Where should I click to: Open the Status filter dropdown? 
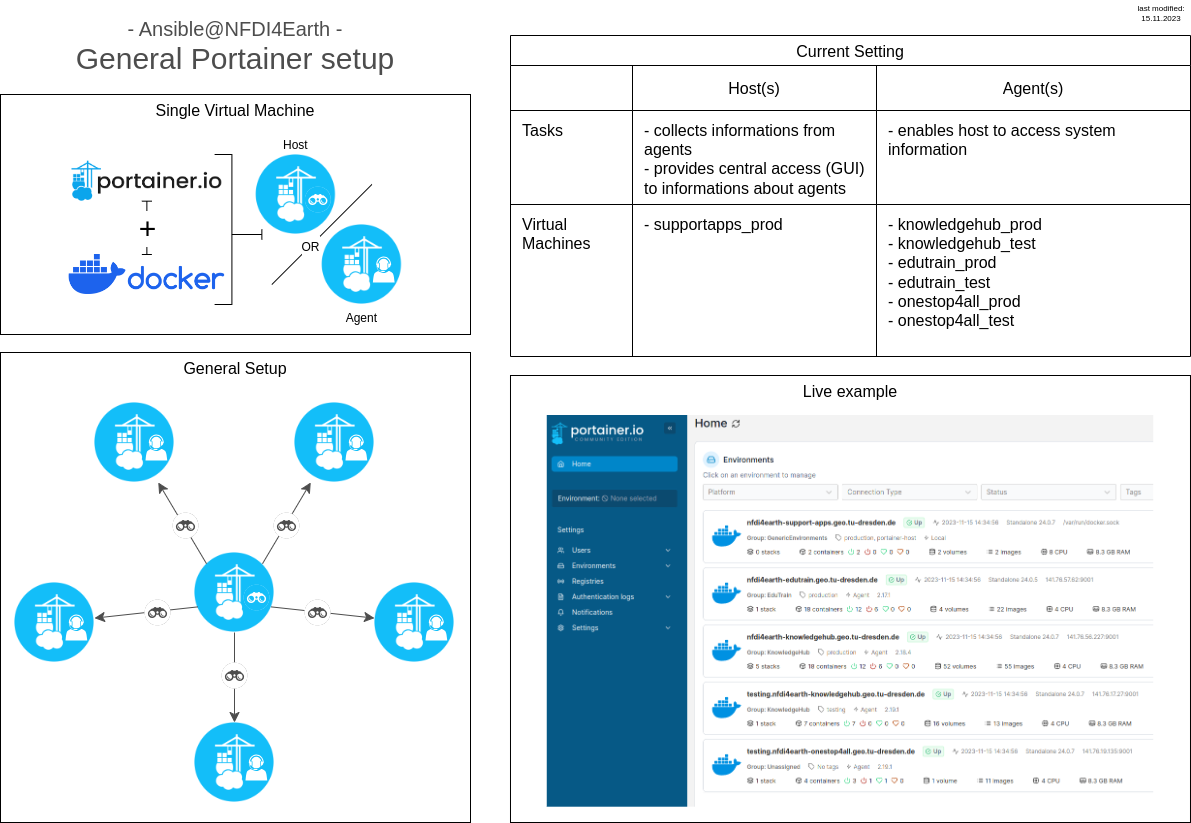[x=1048, y=492]
